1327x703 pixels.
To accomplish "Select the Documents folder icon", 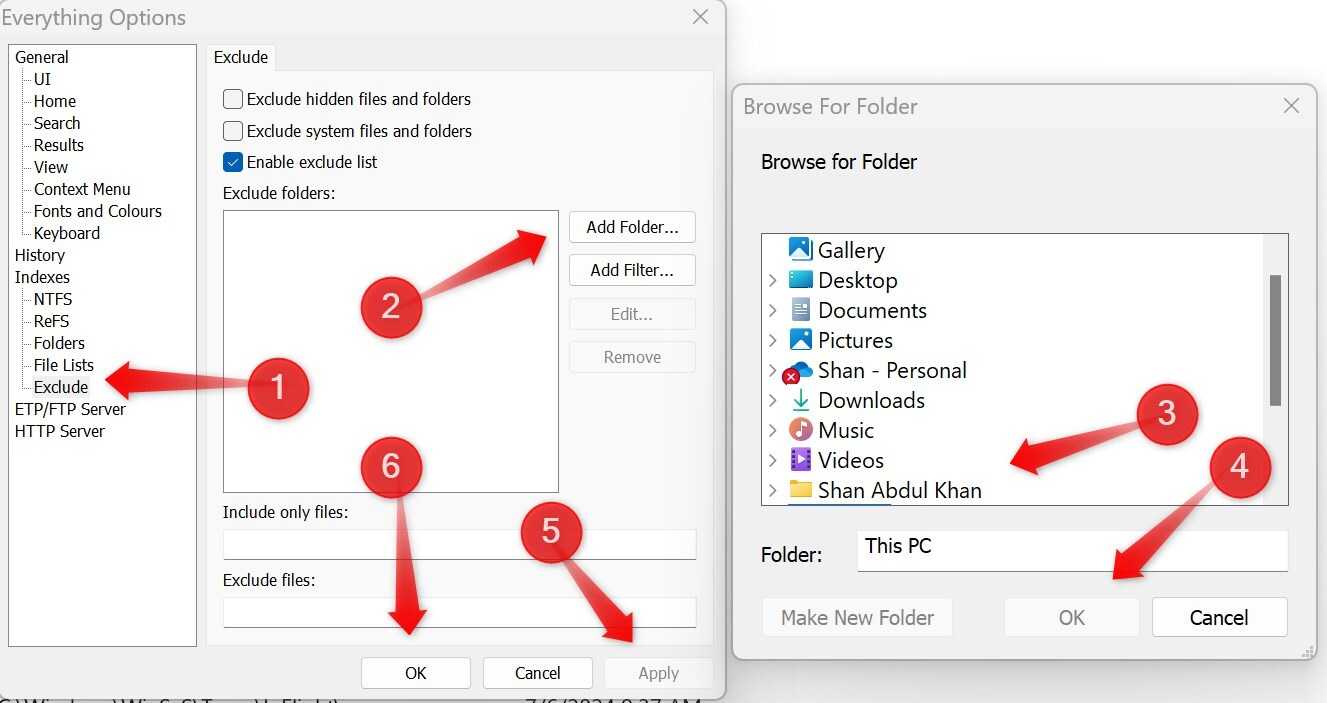I will click(x=801, y=310).
